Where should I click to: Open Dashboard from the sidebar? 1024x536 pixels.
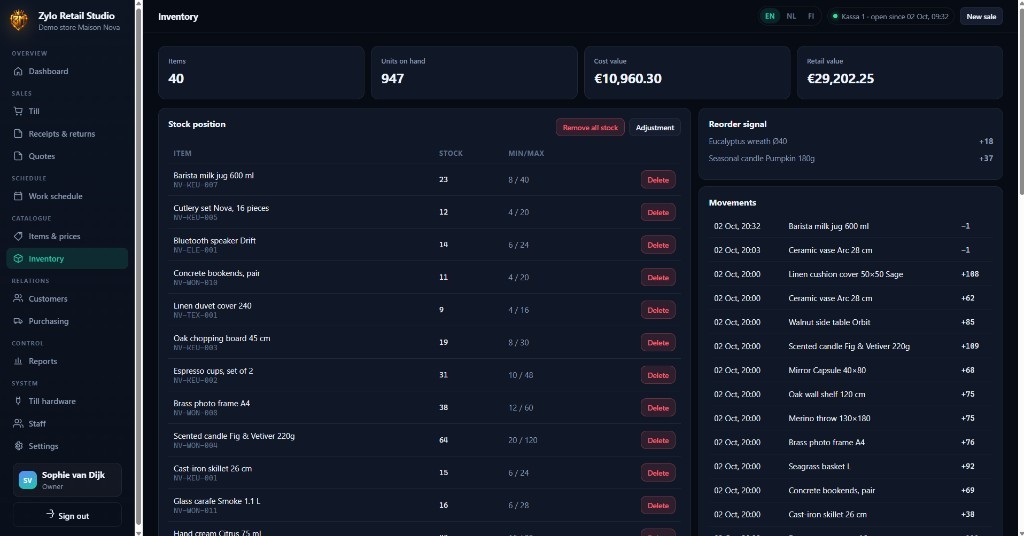click(x=67, y=71)
